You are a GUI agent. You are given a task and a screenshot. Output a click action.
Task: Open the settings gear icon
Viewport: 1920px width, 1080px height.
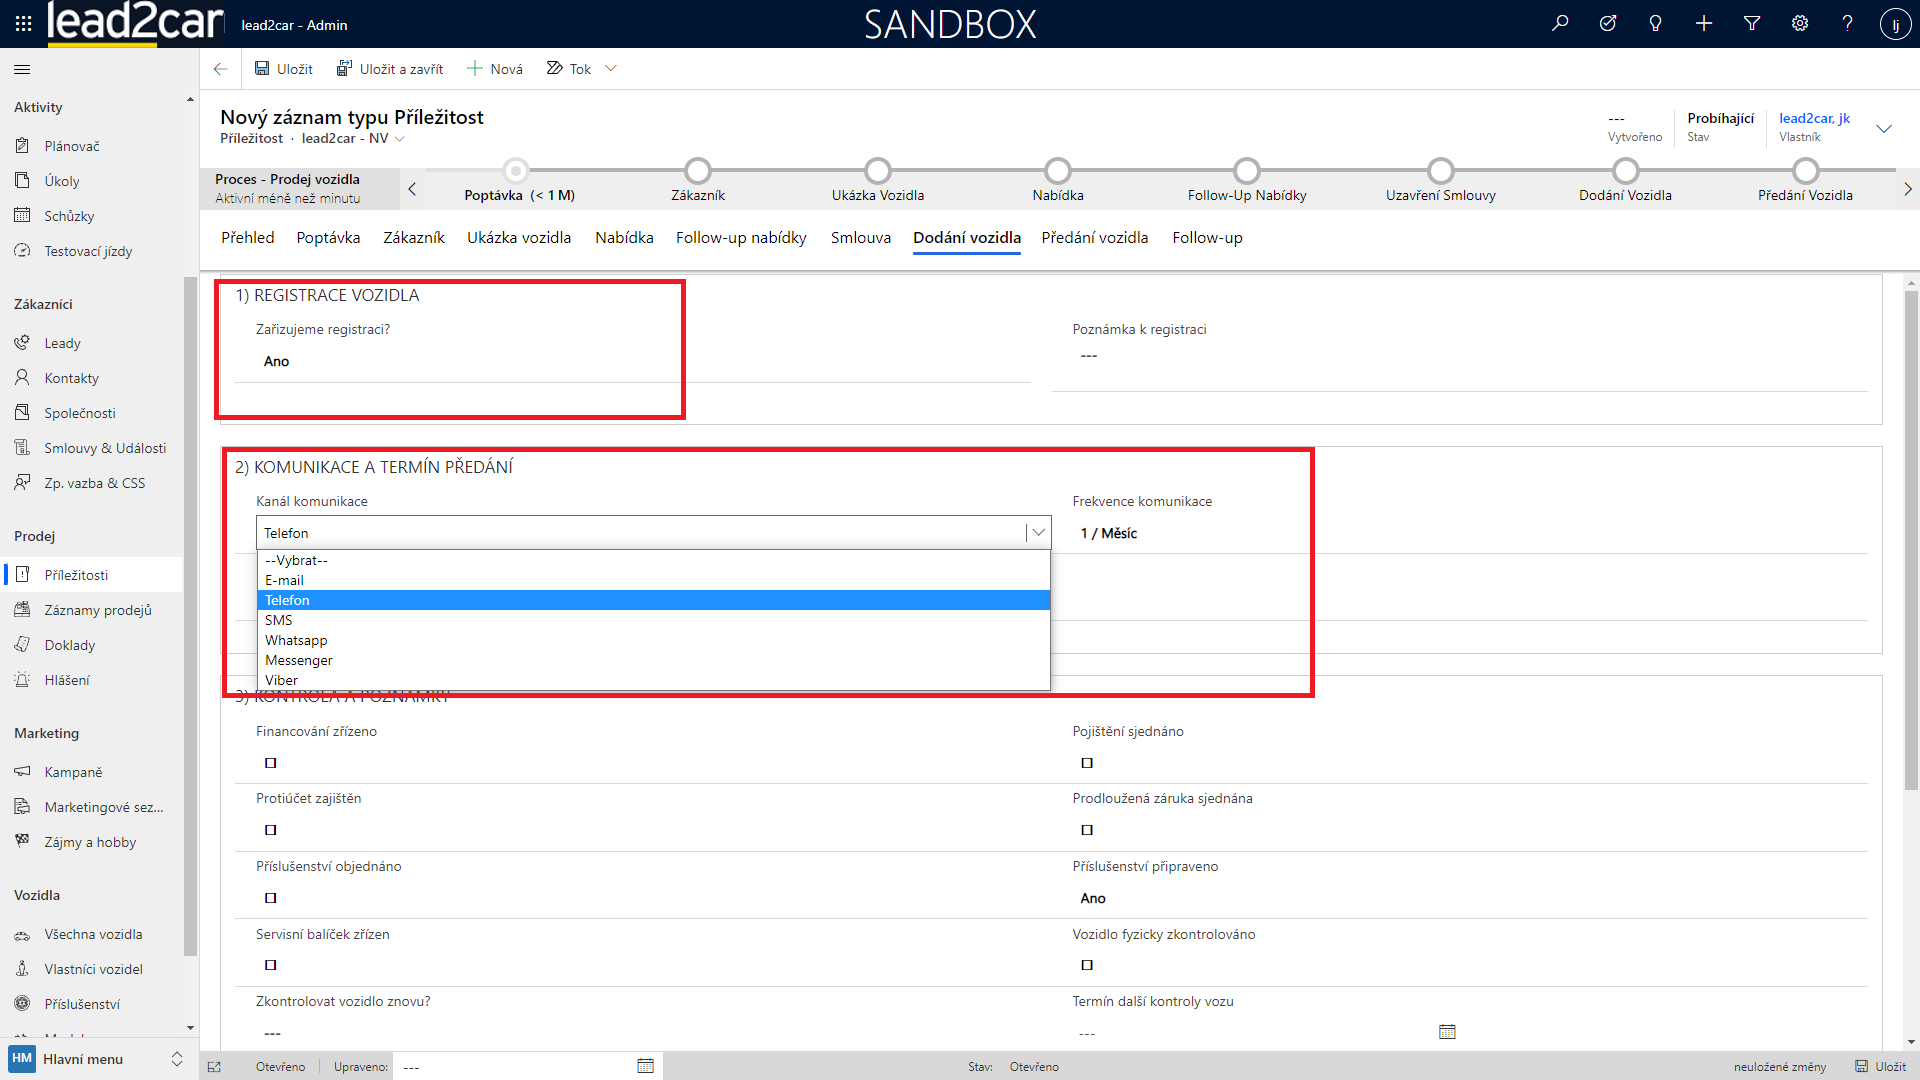click(1800, 24)
